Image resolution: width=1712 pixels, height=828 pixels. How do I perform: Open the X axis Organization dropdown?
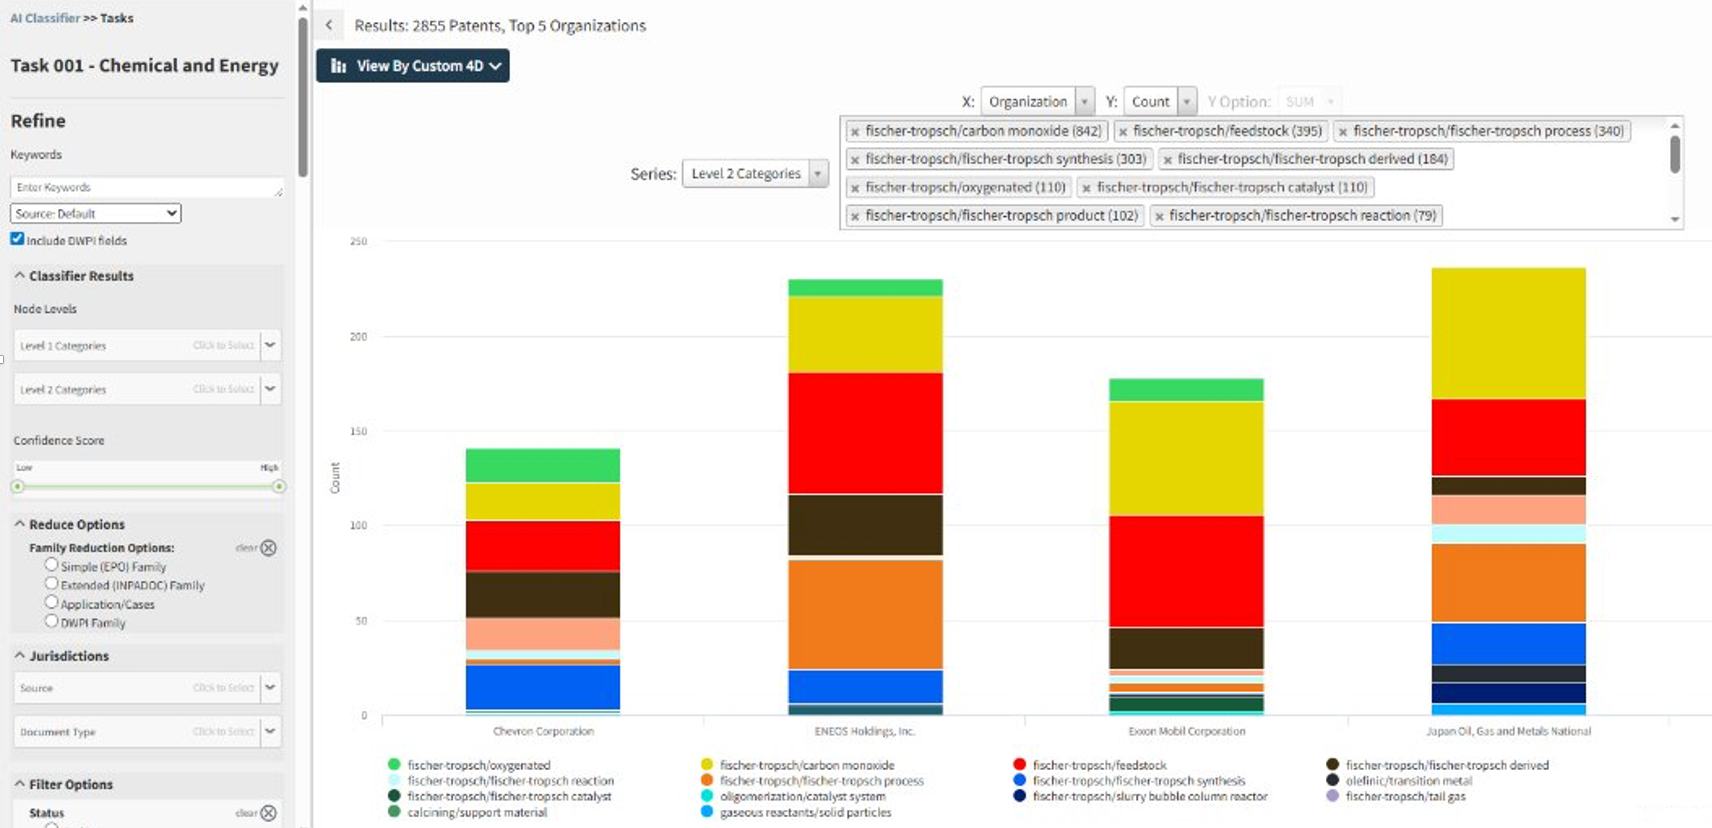(x=1037, y=102)
